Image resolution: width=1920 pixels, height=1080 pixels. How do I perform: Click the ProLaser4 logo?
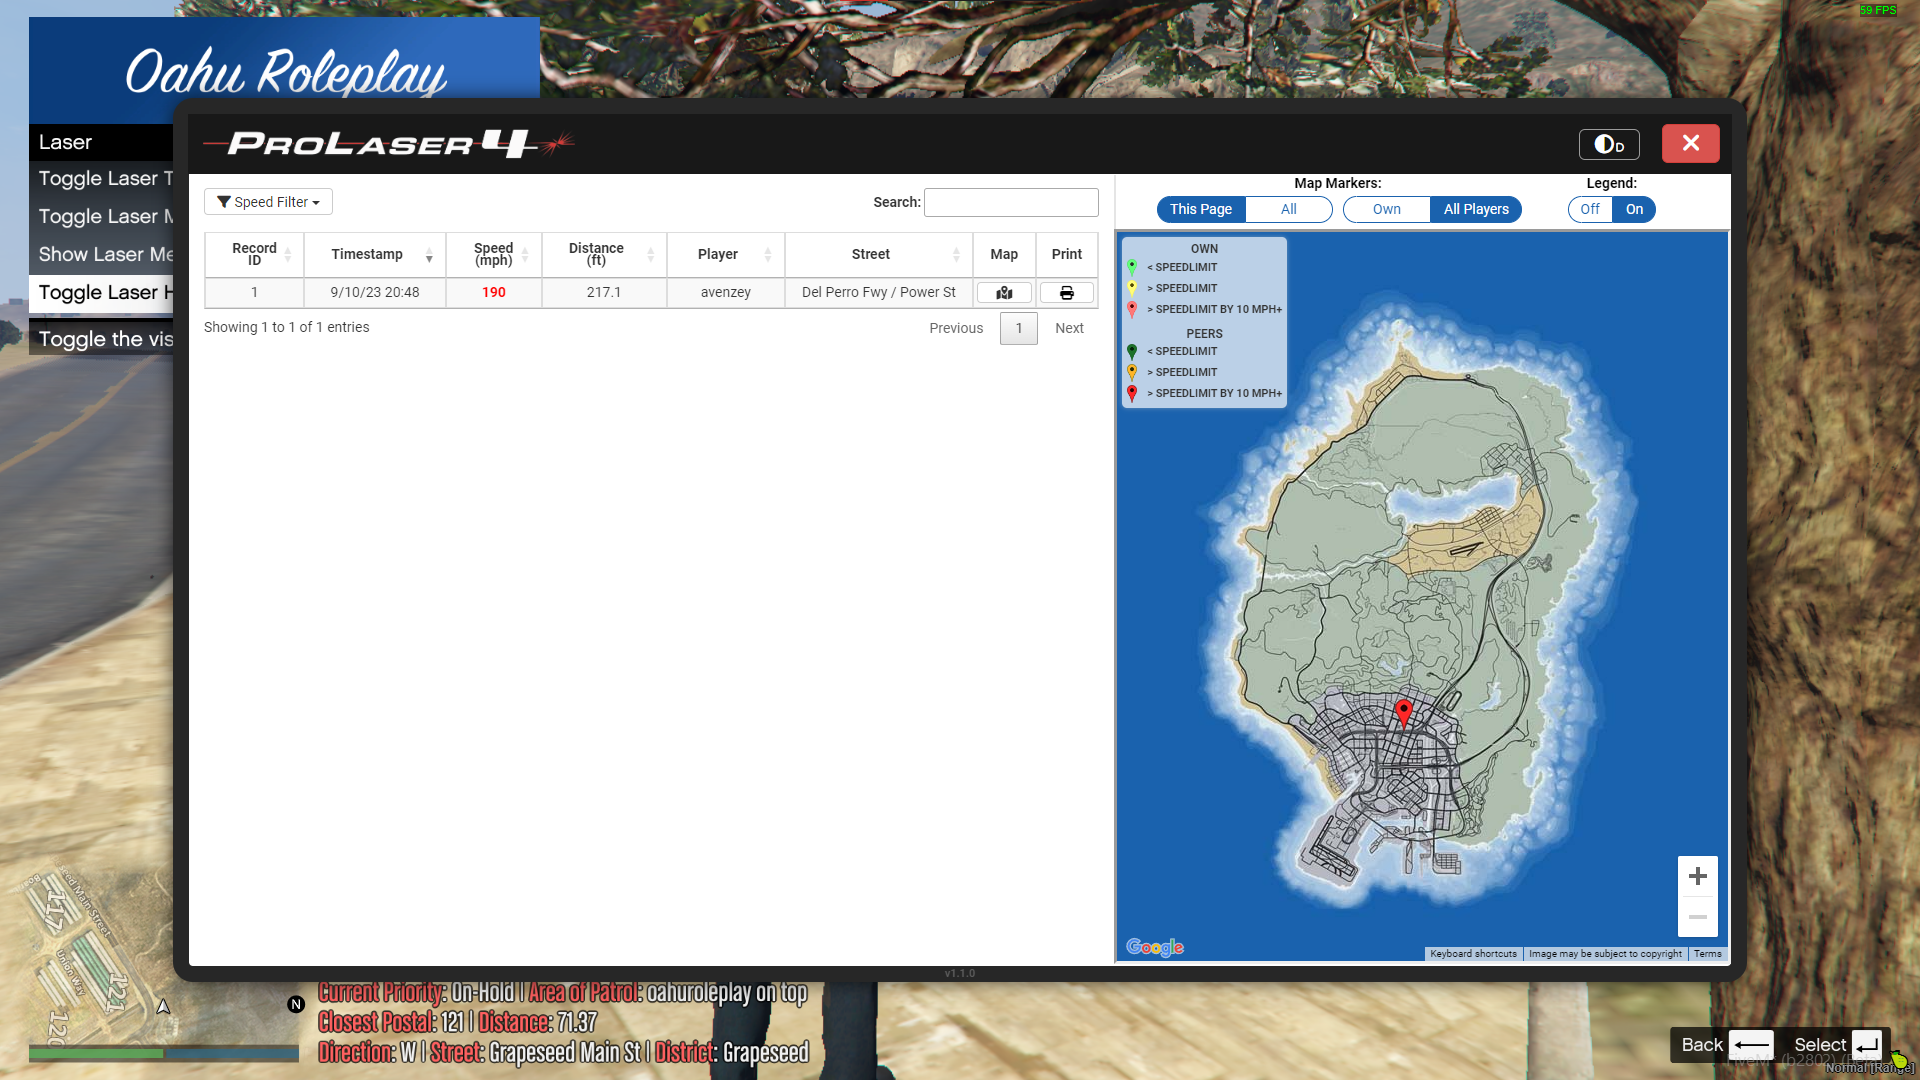click(388, 144)
